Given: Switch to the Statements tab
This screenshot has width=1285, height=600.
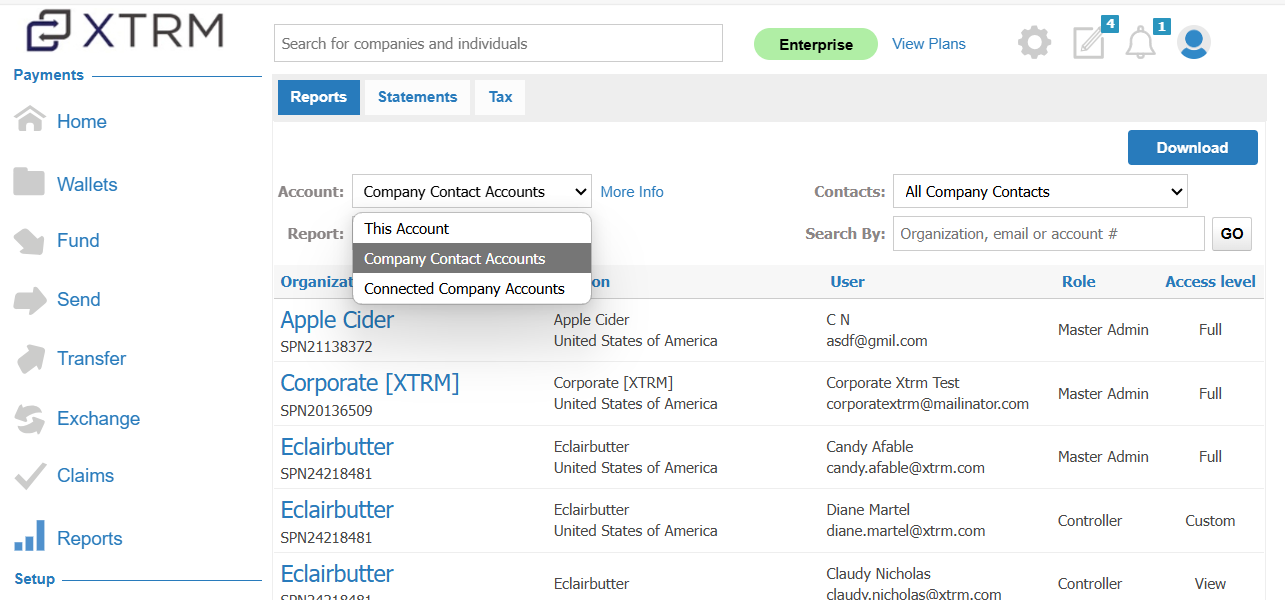Looking at the screenshot, I should (417, 97).
